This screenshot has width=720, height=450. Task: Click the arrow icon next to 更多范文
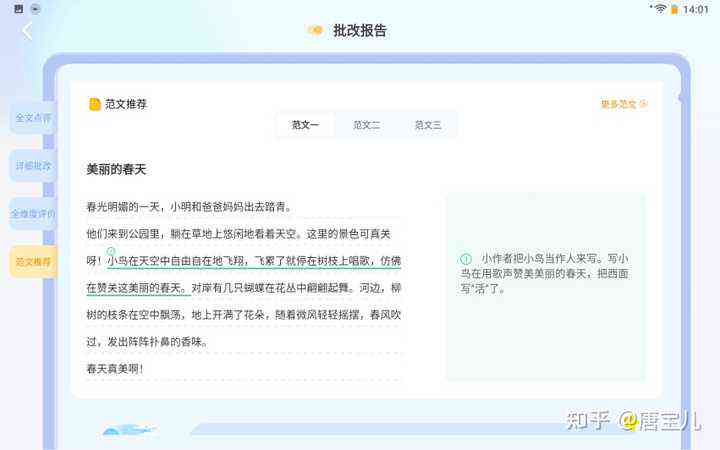coord(643,104)
